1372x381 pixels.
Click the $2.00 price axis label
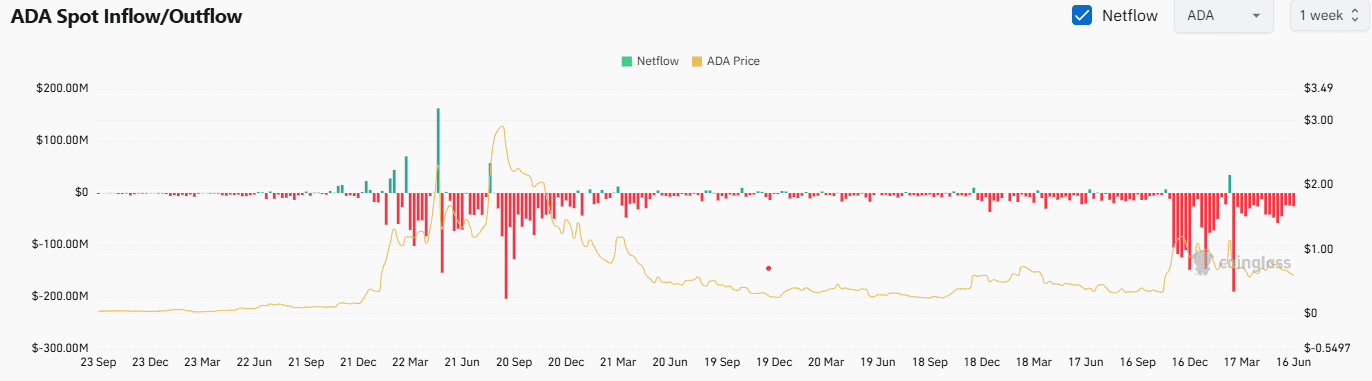(1319, 185)
